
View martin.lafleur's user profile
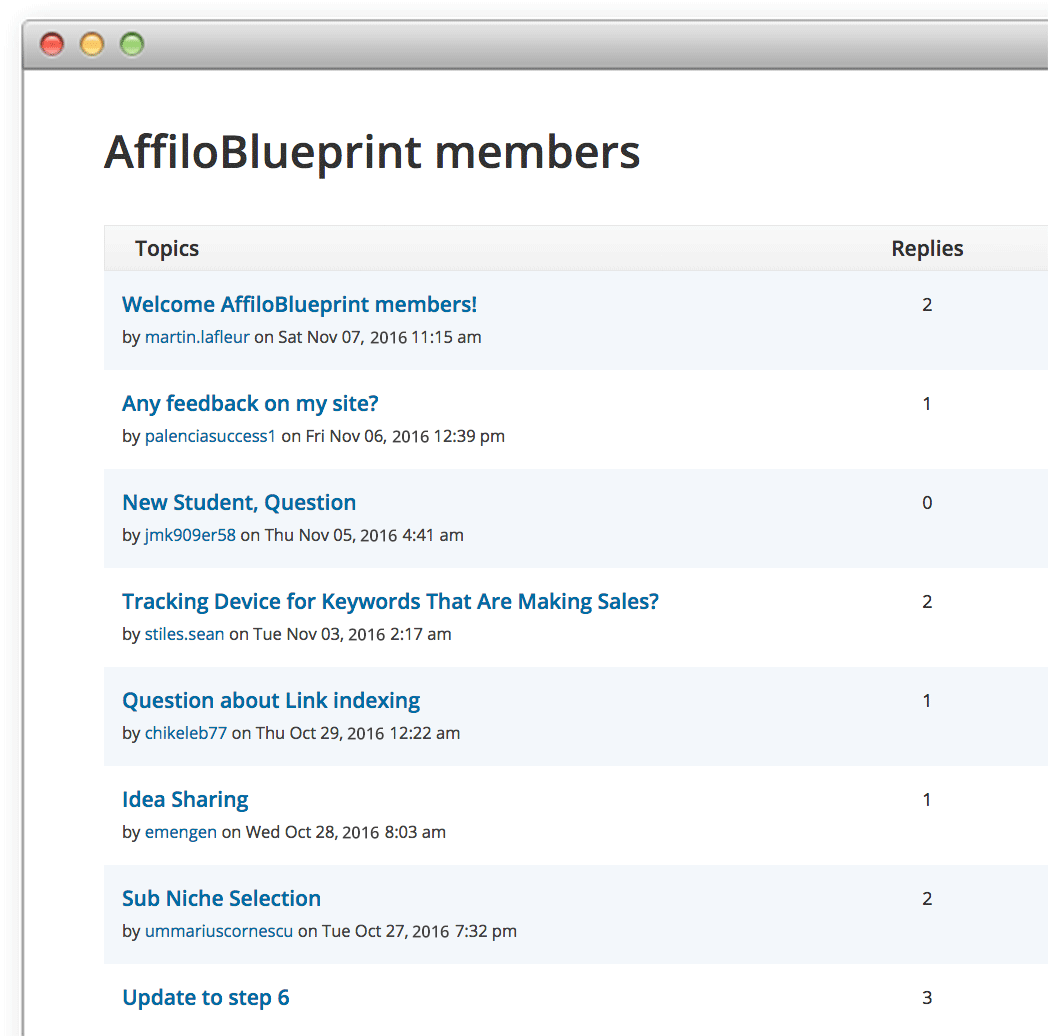pos(197,337)
